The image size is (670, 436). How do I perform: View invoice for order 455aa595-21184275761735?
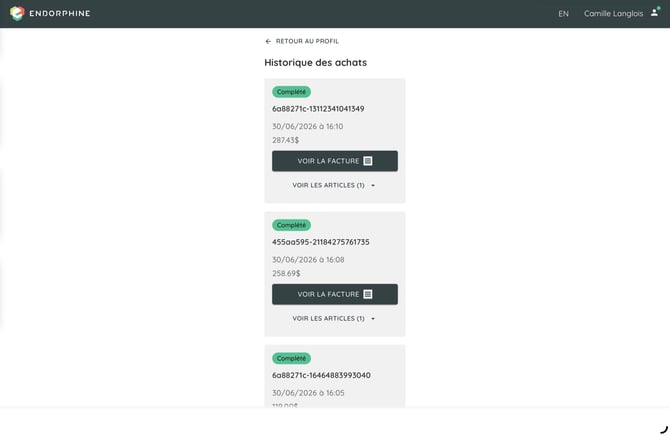[335, 294]
